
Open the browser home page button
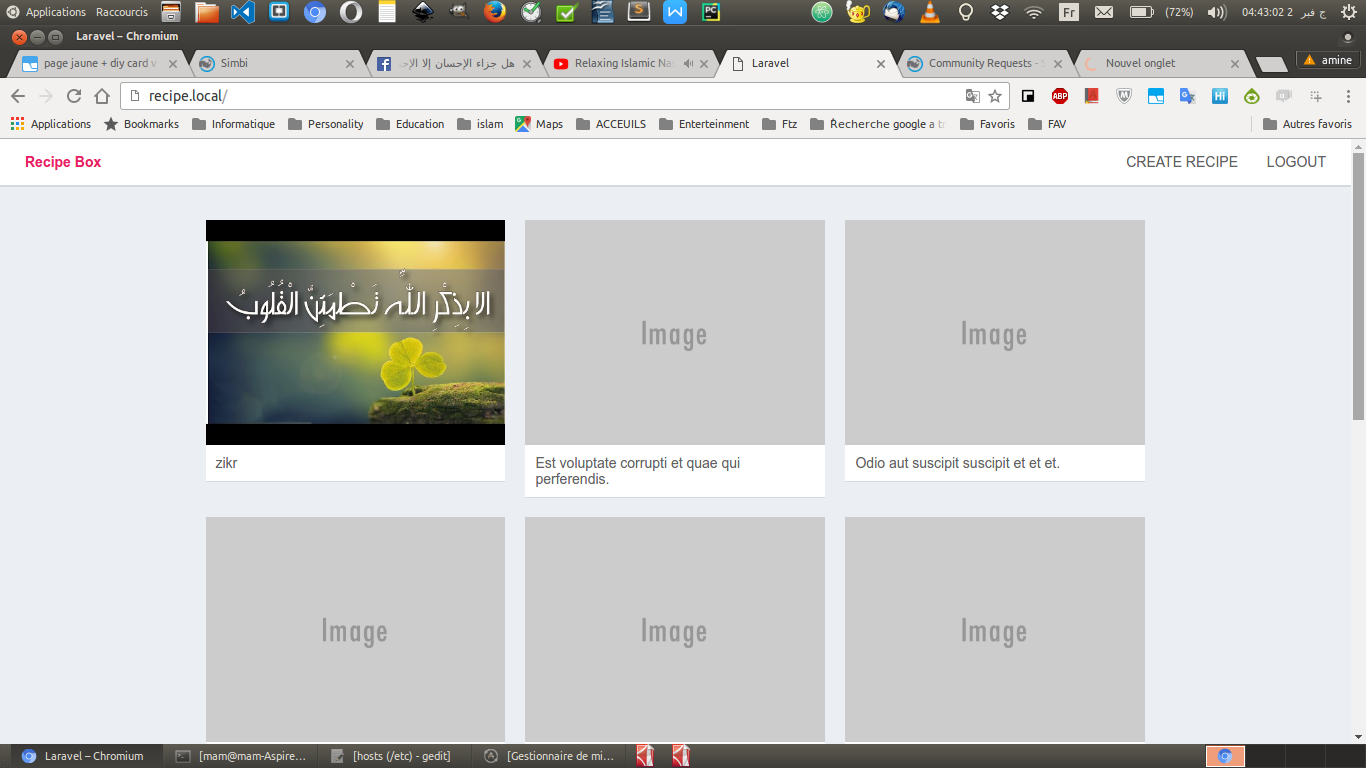click(x=101, y=96)
